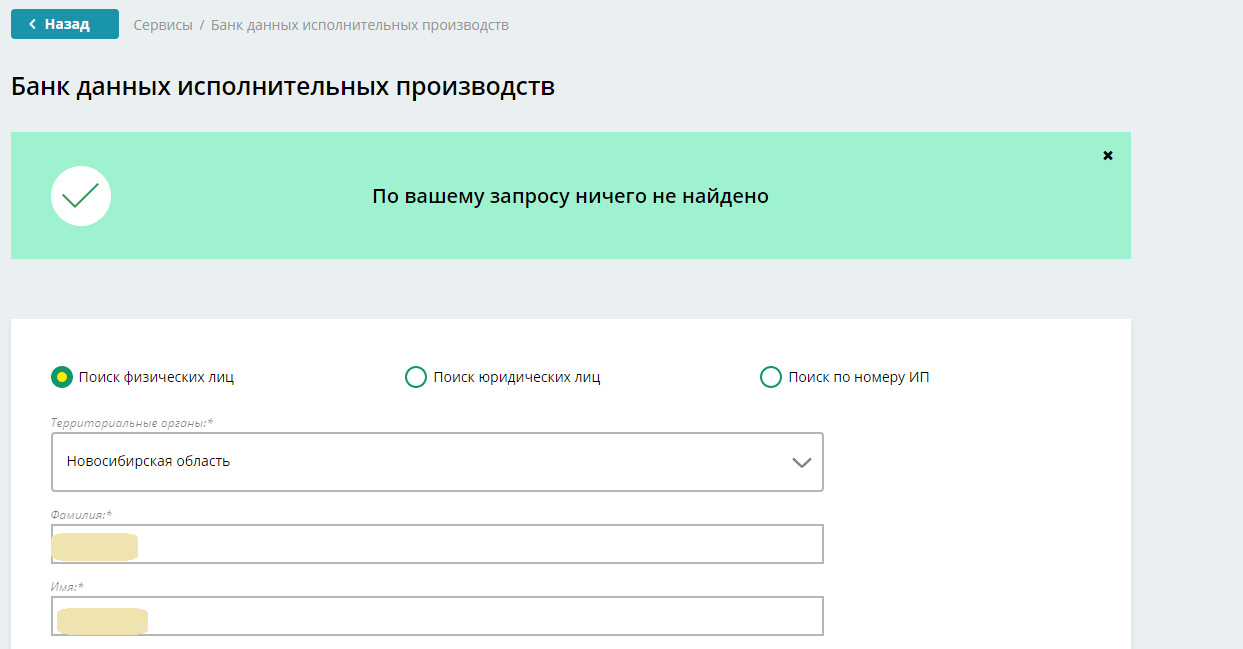Viewport: 1243px width, 649px height.
Task: Click the 'Банк данных исполнительных производств' breadcrumb
Action: coord(359,25)
